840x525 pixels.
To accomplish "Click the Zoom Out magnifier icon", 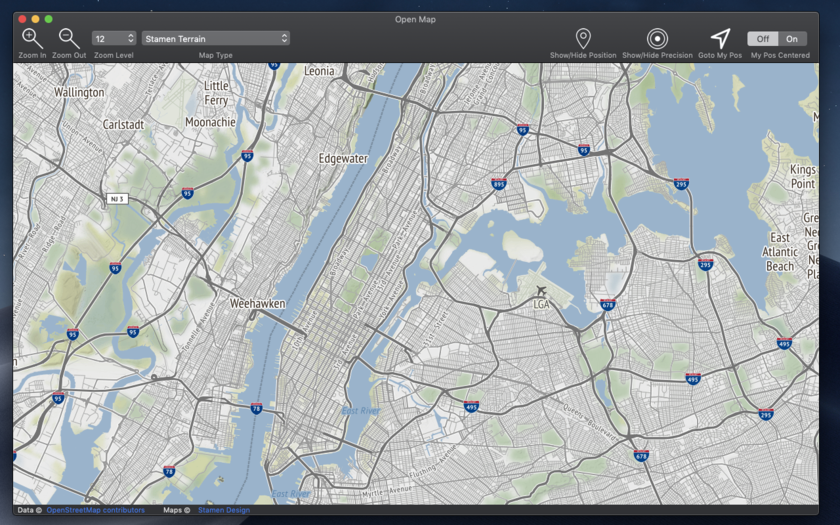I will [x=69, y=39].
